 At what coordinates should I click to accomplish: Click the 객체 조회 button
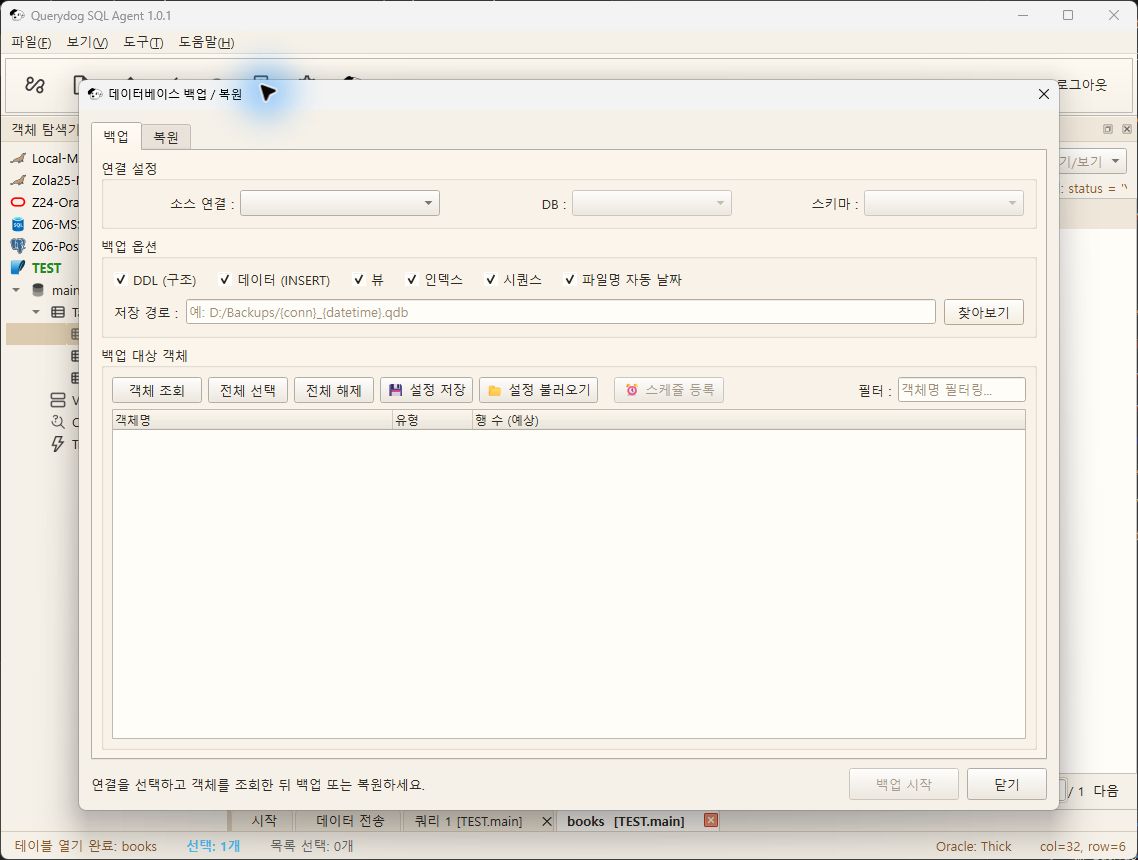[x=157, y=390]
